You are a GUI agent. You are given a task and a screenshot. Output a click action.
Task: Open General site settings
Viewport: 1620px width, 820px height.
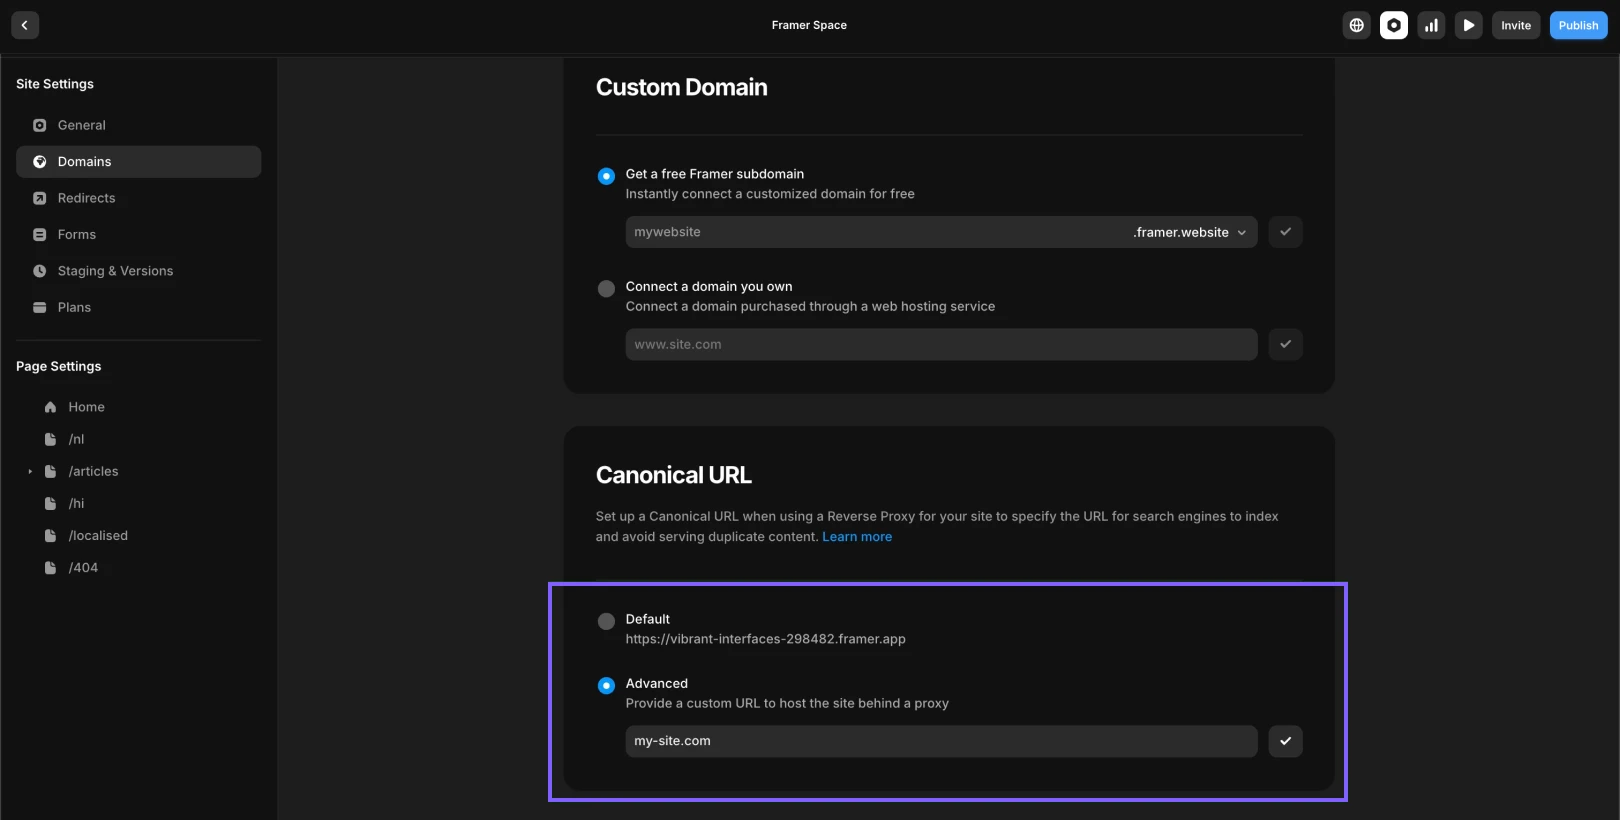138,125
